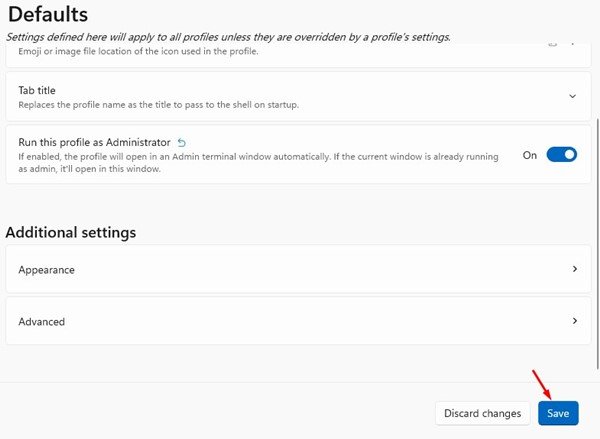Click the Additional settings heading
Viewport: 600px width, 439px height.
click(70, 232)
